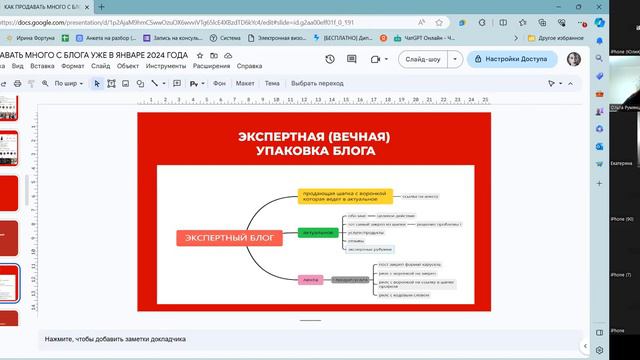This screenshot has height=360, width=640.
Task: Start the Слайд-шоу presentation
Action: pos(423,59)
